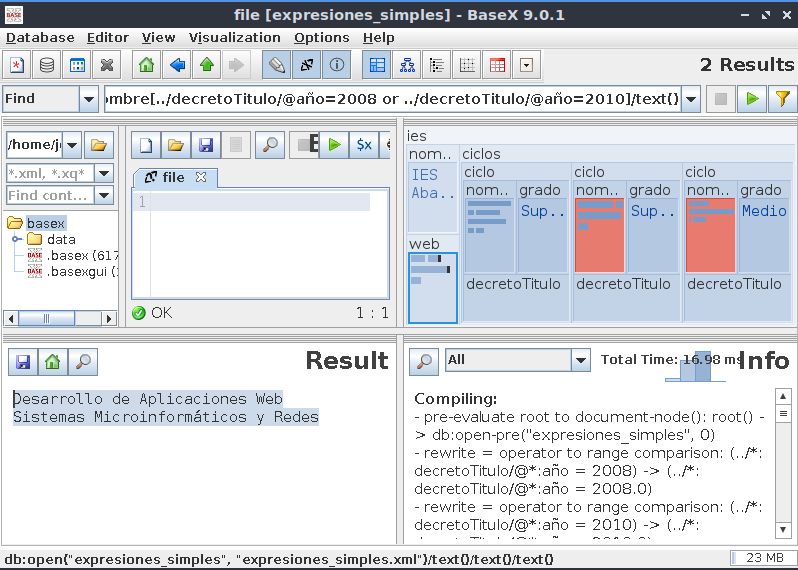This screenshot has width=798, height=570.
Task: Expand the data folder tree node
Action: point(17,240)
